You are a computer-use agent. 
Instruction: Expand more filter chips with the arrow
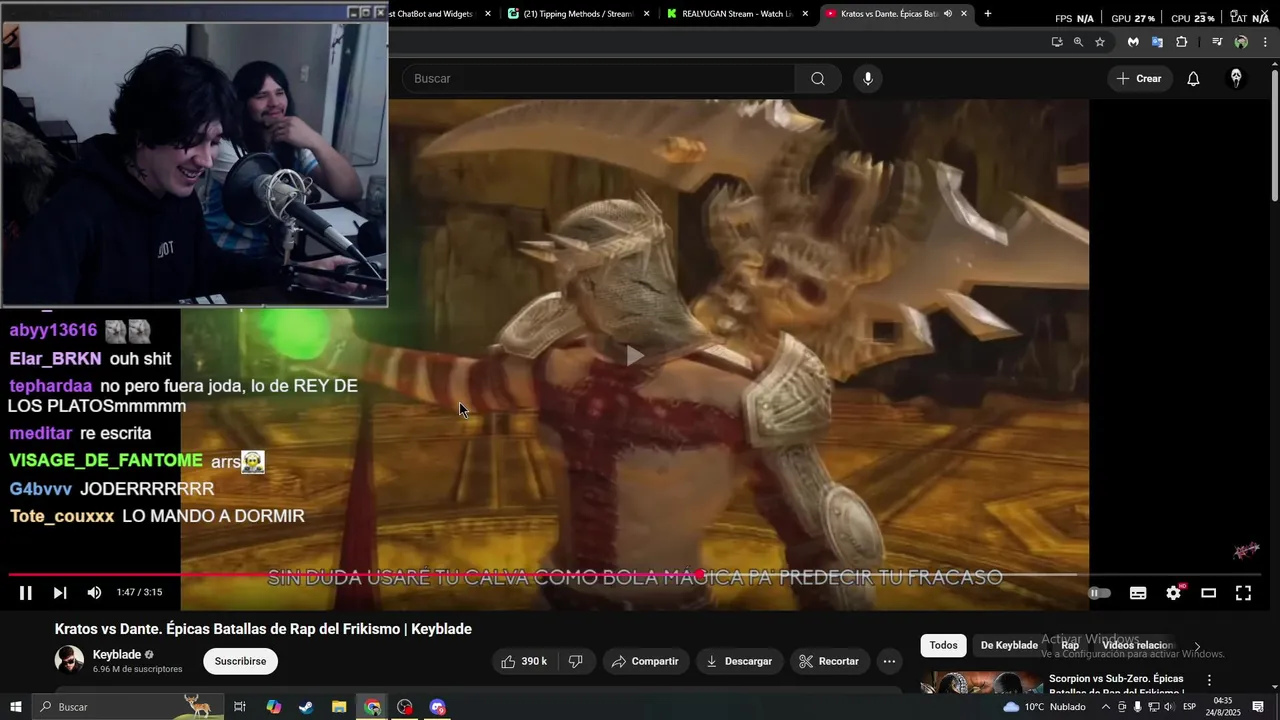pos(1197,647)
